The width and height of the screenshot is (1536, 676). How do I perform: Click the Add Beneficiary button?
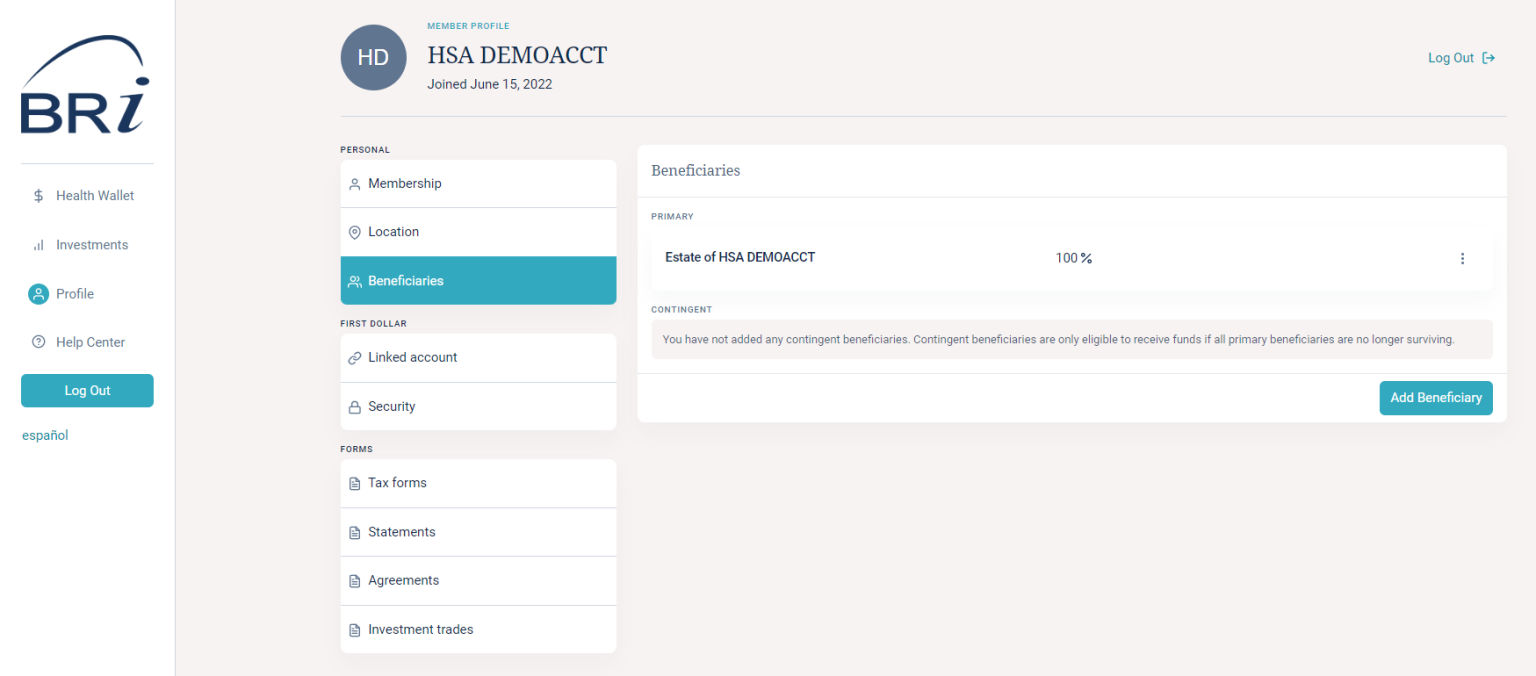pyautogui.click(x=1436, y=397)
